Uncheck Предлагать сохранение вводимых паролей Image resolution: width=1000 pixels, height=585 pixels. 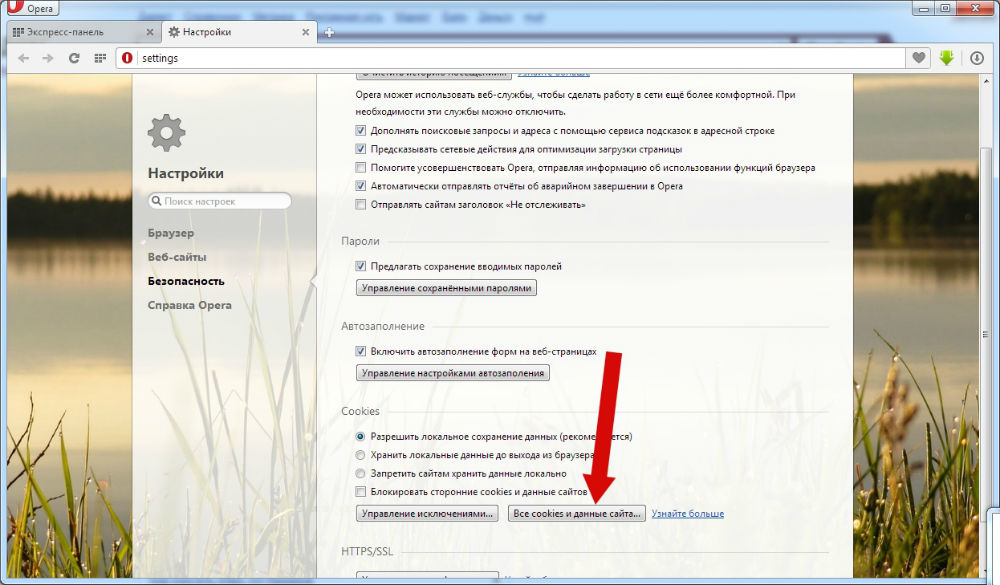click(361, 267)
